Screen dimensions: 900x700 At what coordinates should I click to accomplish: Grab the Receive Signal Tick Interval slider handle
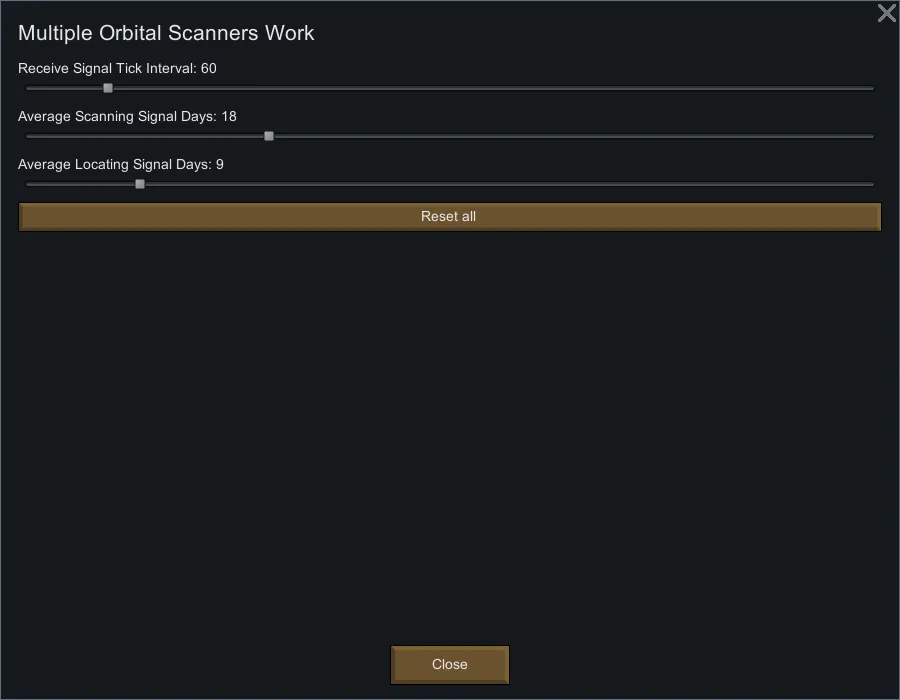(x=108, y=88)
